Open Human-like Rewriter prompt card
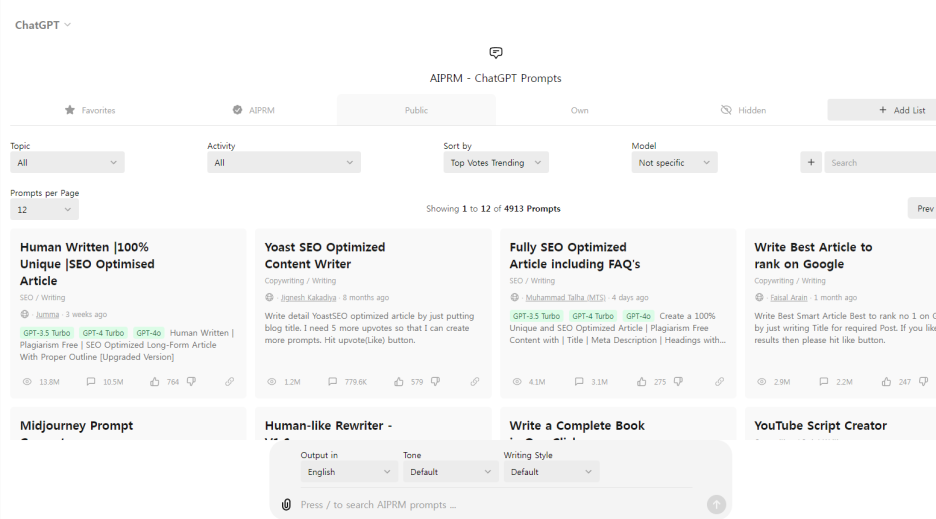This screenshot has height=519, width=936. [328, 426]
